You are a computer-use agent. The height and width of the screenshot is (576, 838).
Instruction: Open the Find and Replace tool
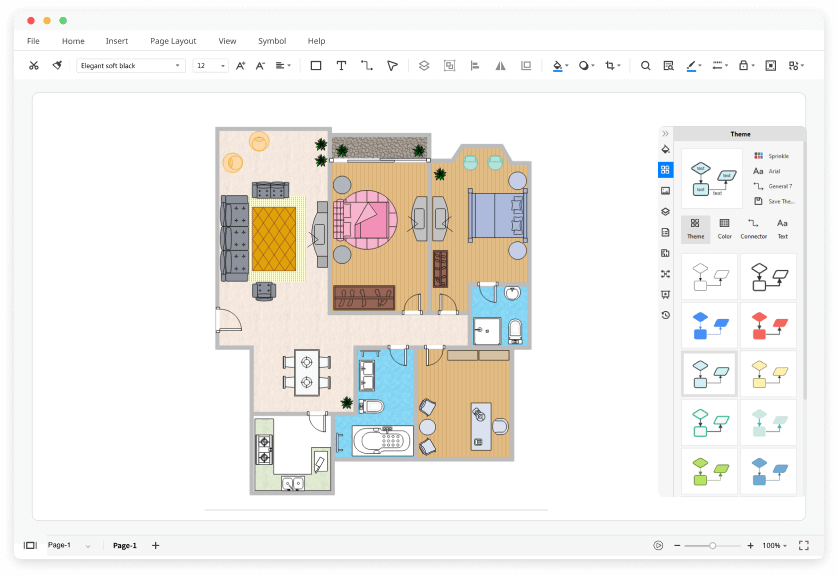(669, 65)
